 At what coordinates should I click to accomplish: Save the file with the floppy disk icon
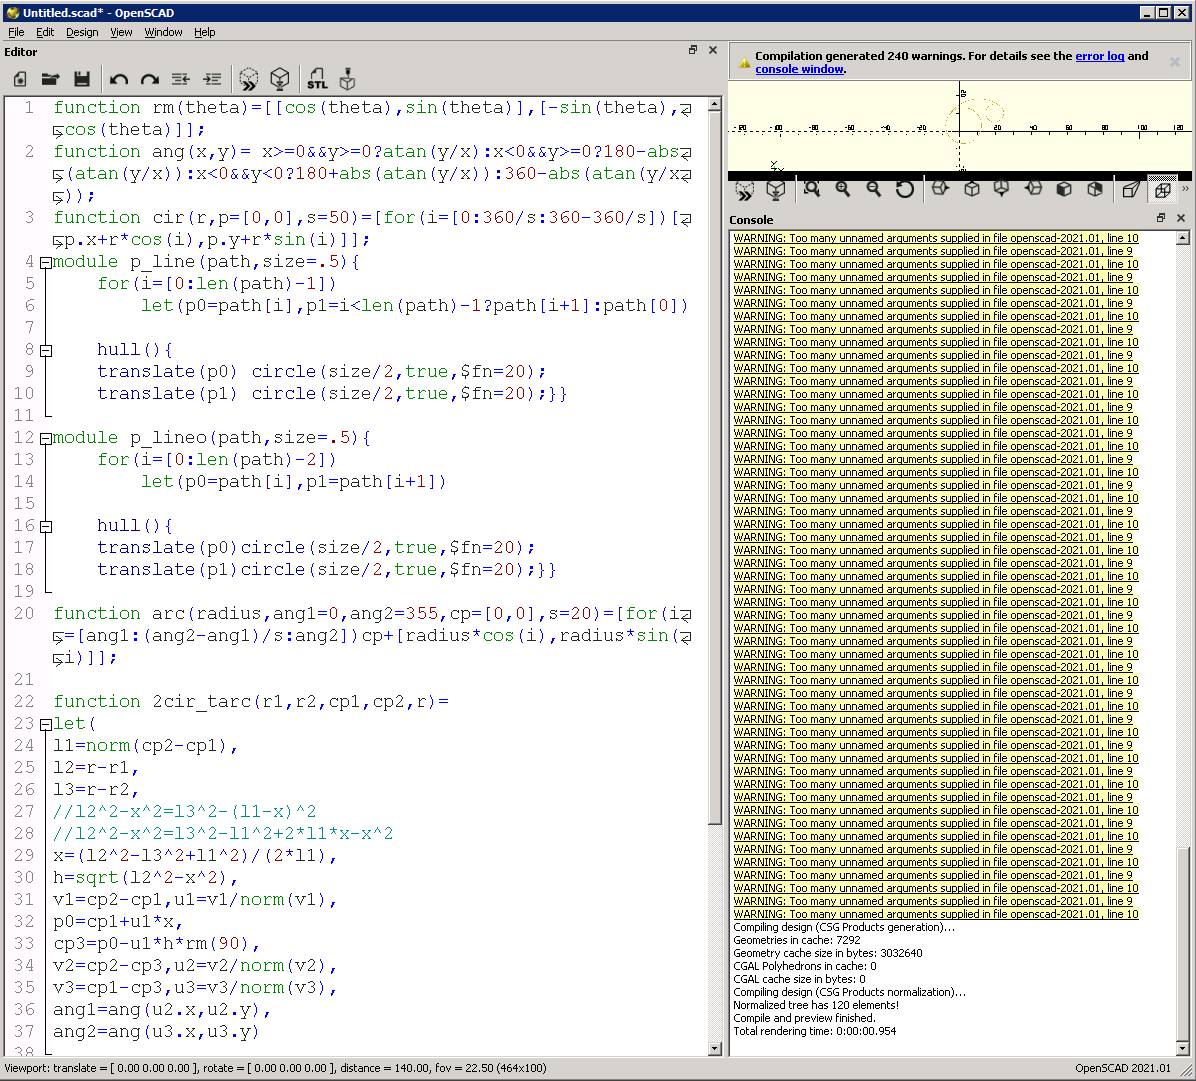pos(82,79)
